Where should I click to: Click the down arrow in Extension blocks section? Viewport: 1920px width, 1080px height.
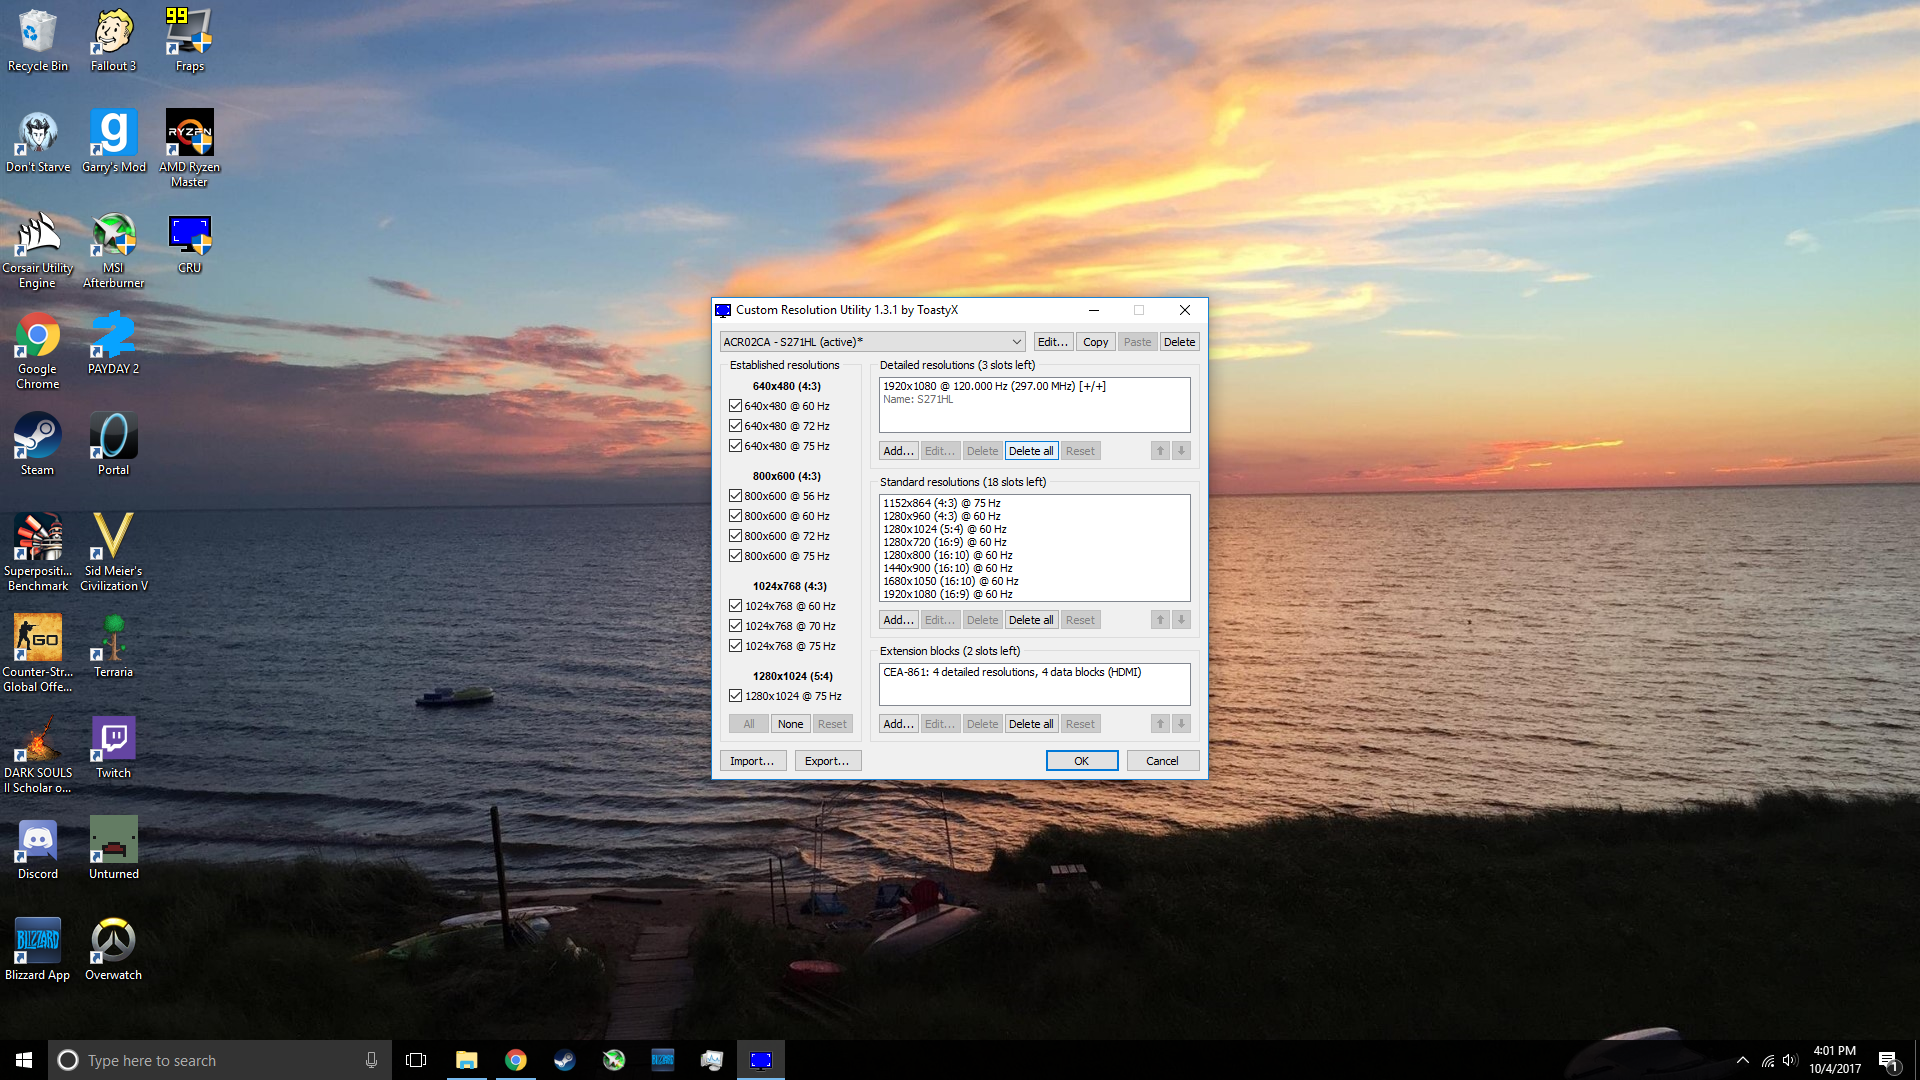[x=1181, y=724]
